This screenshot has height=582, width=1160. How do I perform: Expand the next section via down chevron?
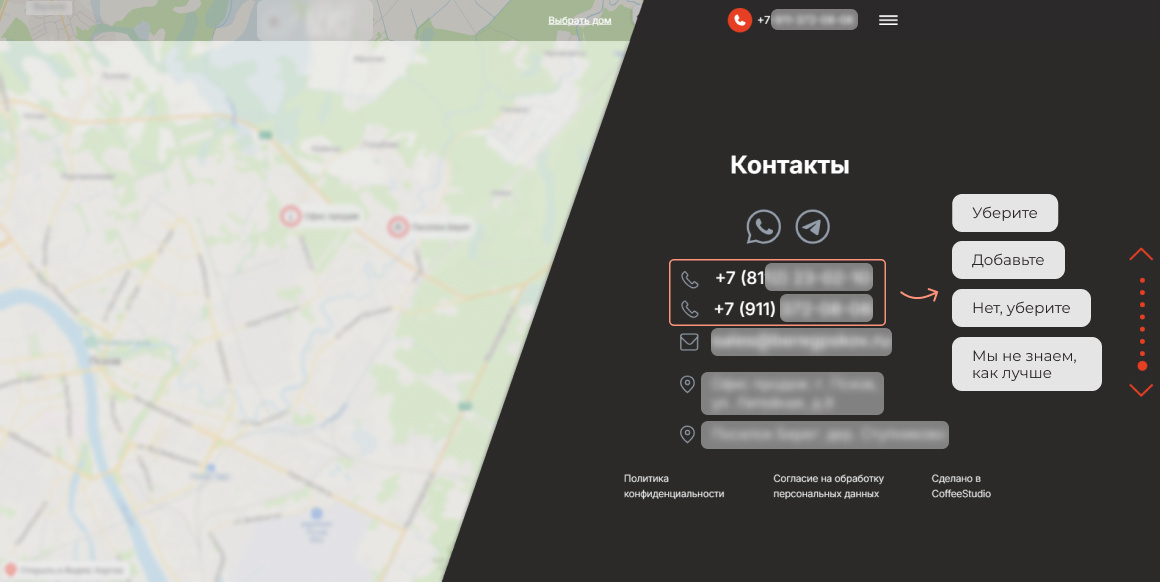coord(1141,390)
